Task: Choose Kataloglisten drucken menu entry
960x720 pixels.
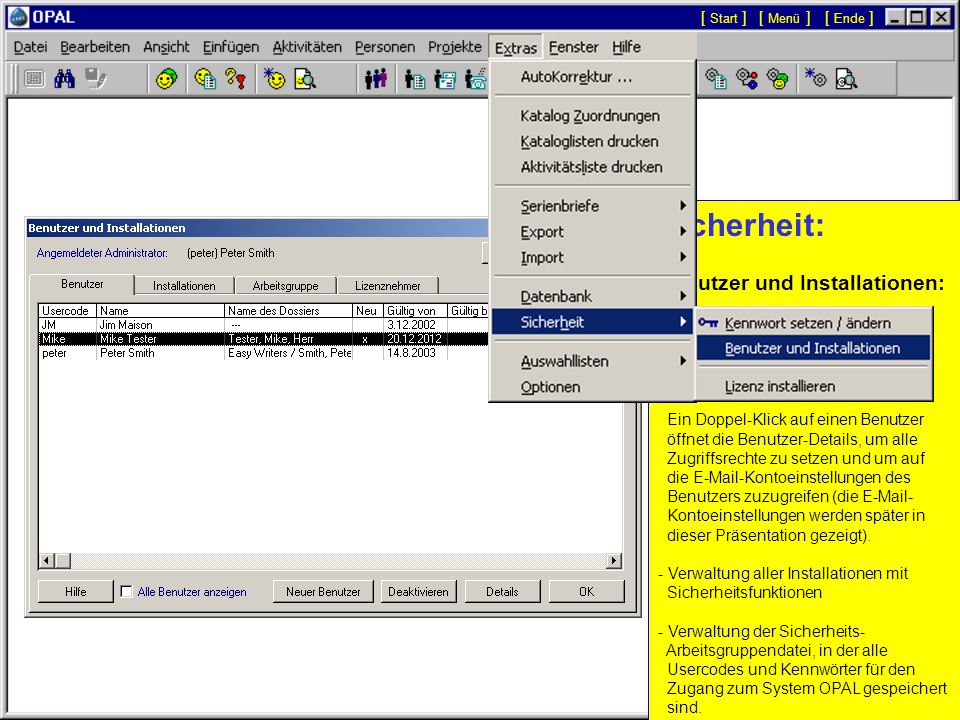Action: pos(593,141)
